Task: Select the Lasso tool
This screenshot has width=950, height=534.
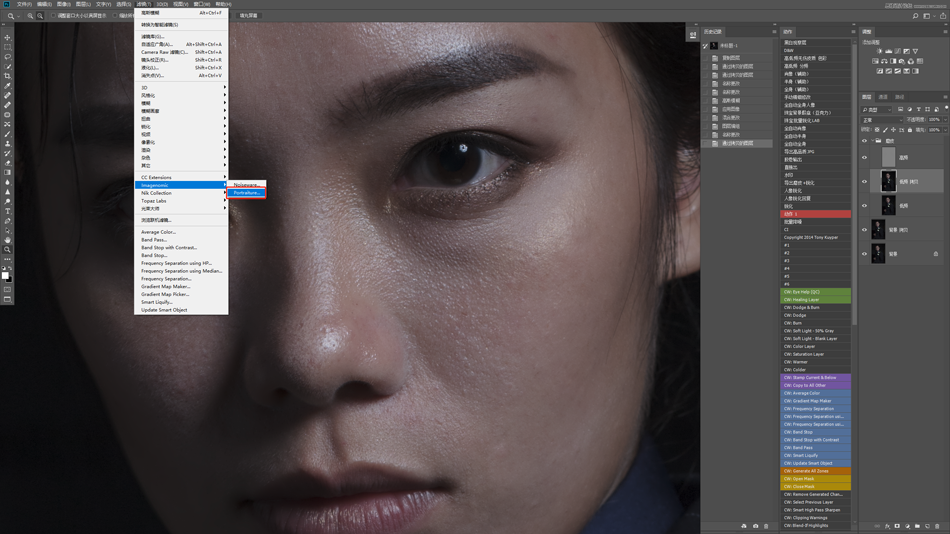Action: [x=7, y=56]
